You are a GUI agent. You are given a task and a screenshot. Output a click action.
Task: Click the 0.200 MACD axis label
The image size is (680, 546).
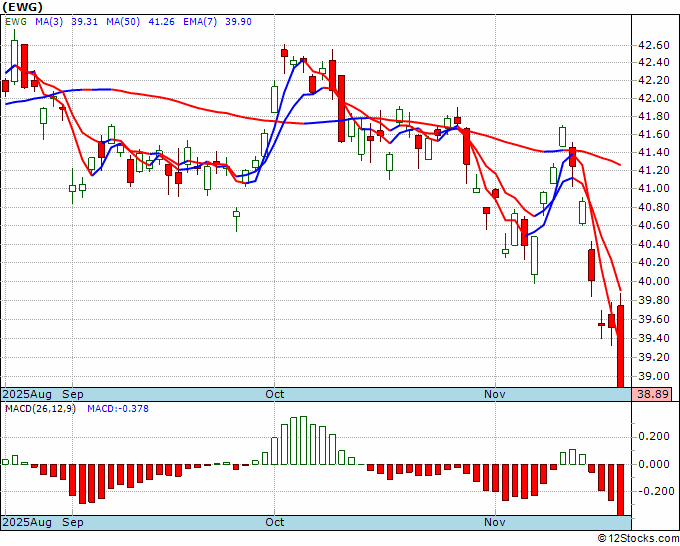654,436
